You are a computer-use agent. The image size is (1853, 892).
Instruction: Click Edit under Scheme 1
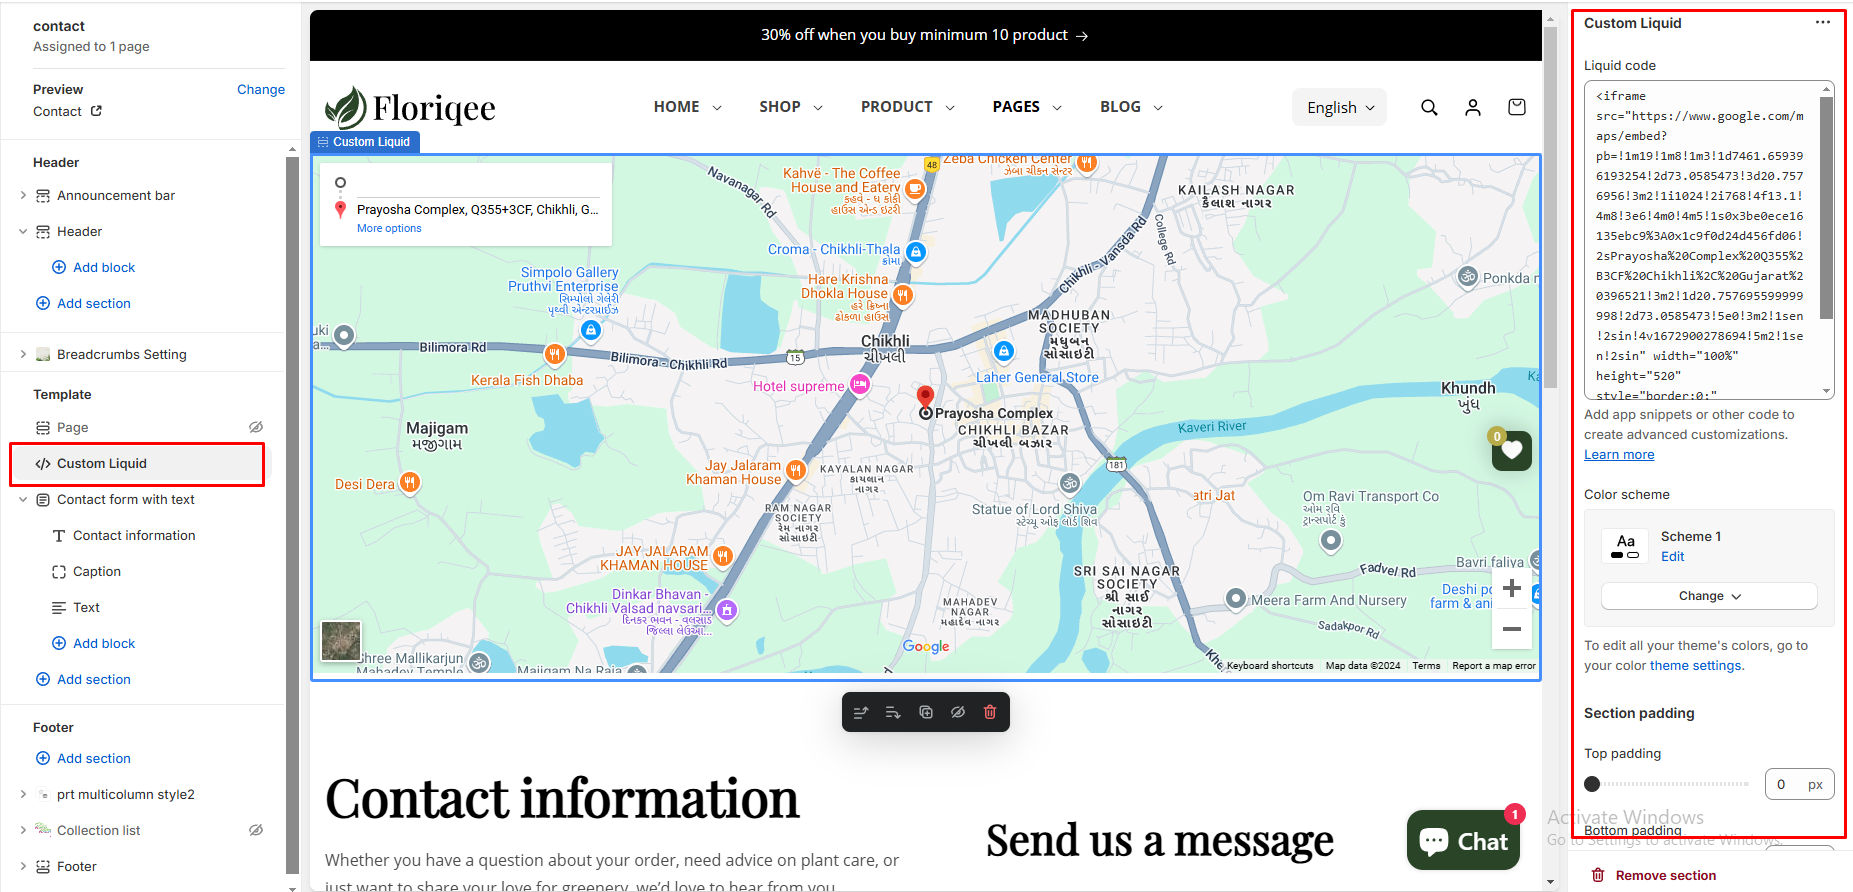point(1673,557)
